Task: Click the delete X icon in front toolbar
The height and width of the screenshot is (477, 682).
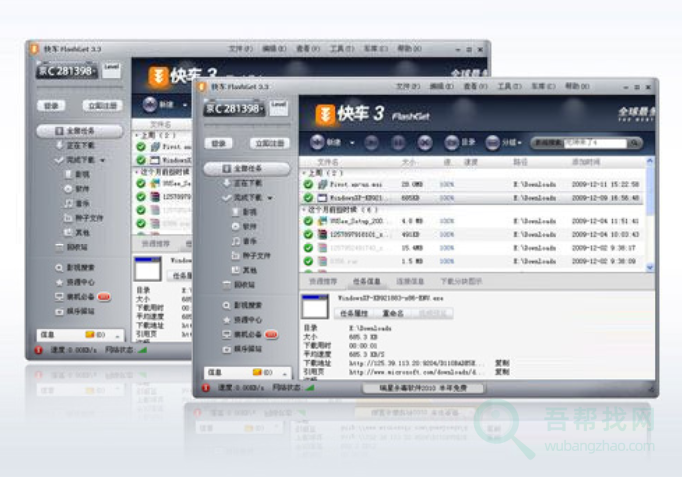Action: point(423,143)
